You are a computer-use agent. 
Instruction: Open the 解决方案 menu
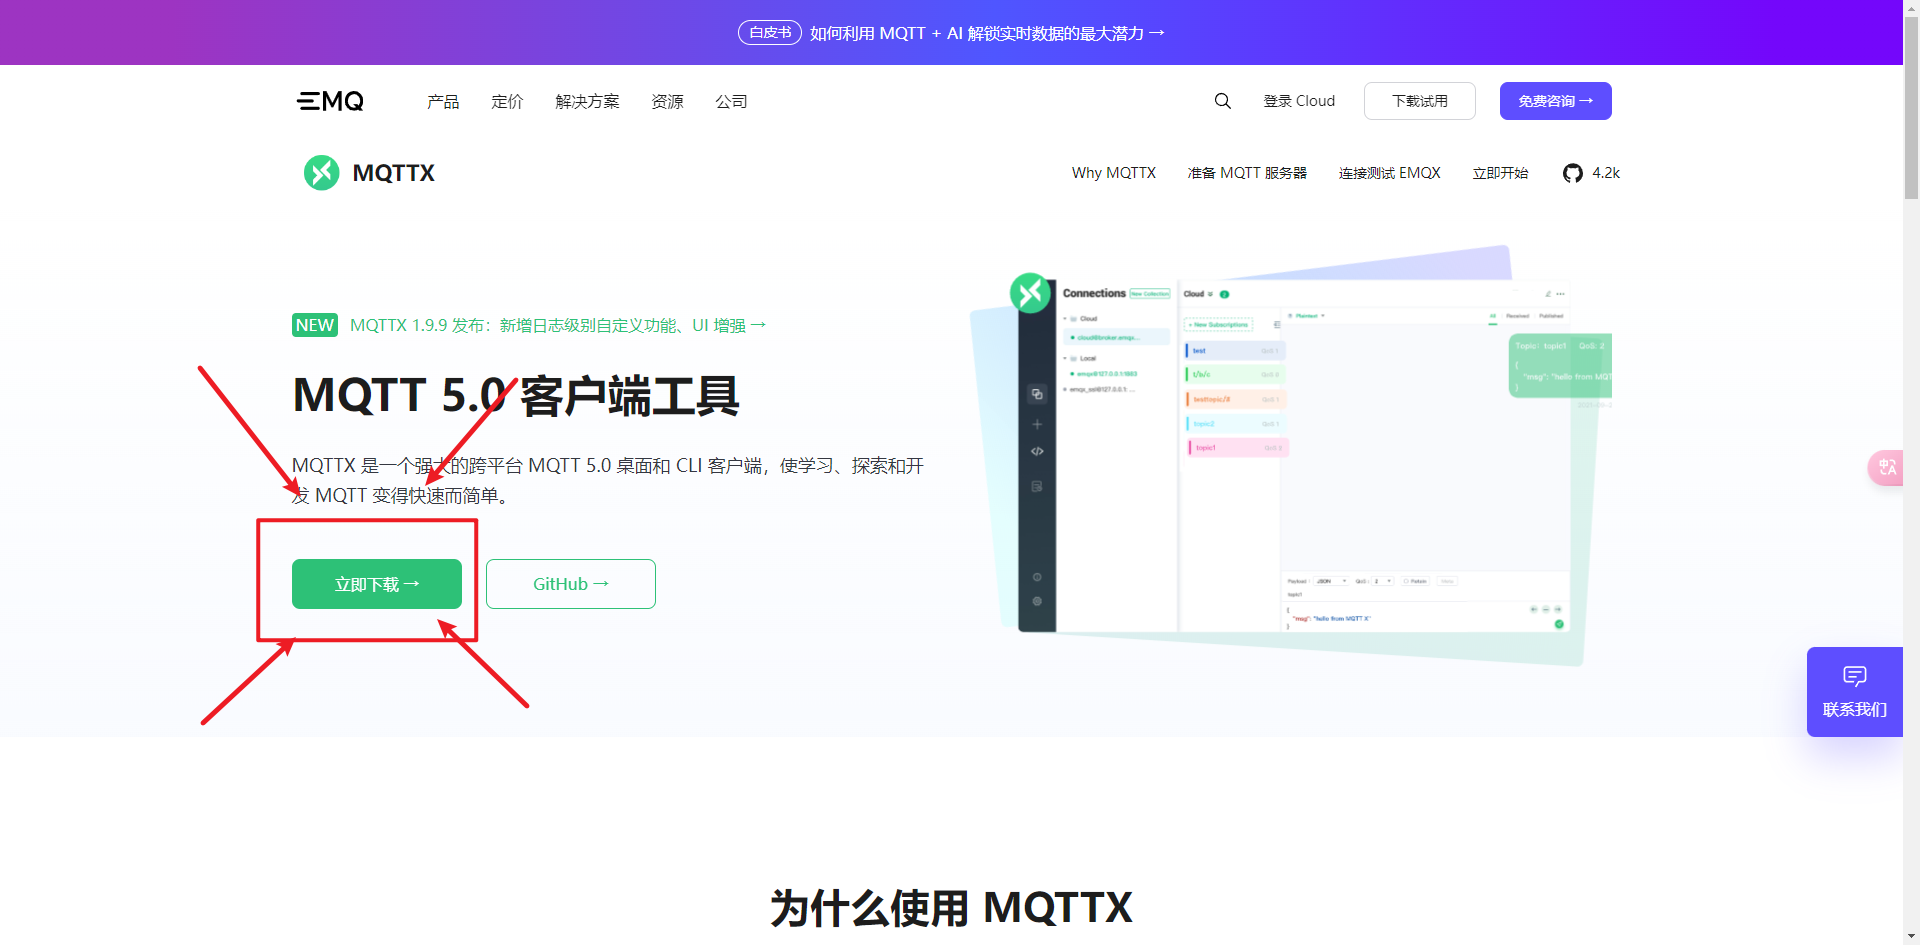(587, 101)
